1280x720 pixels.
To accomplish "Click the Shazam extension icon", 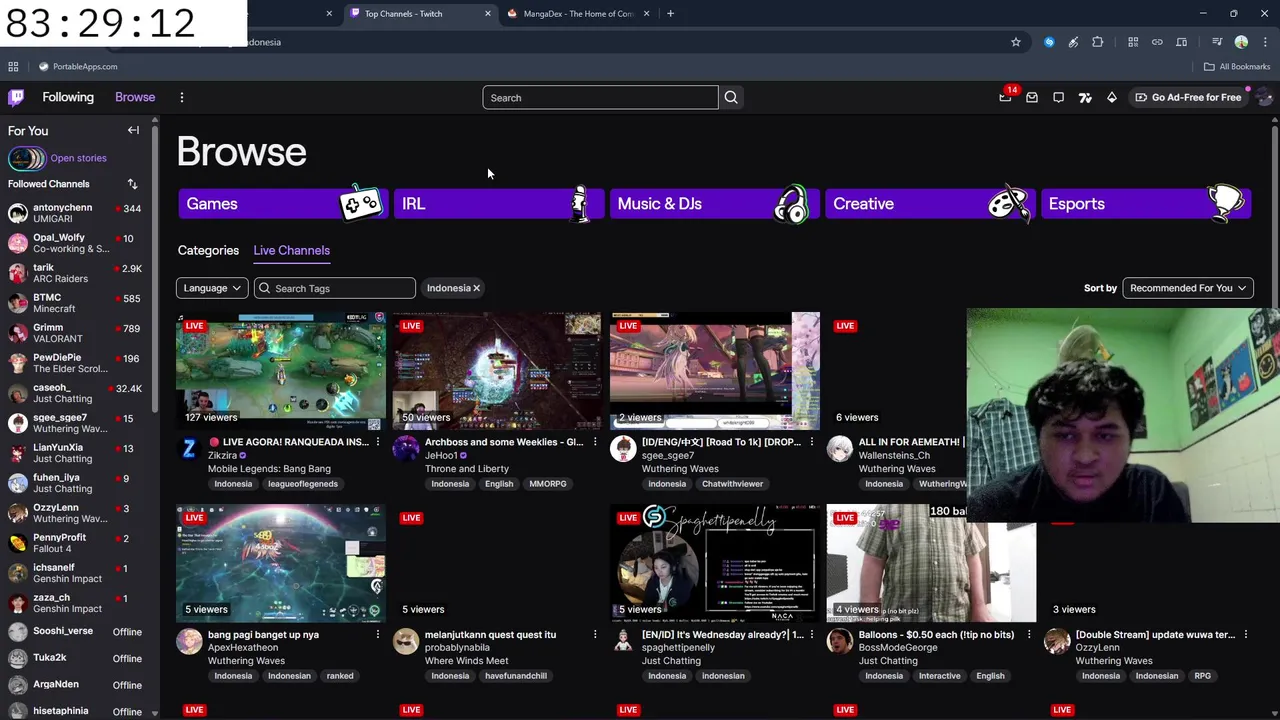I will click(1049, 42).
